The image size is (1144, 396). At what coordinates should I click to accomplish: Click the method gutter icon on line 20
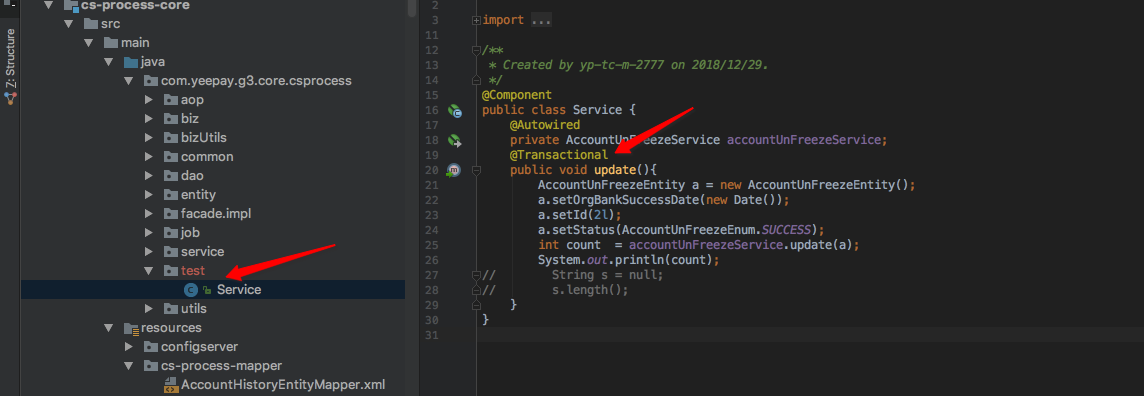(454, 170)
